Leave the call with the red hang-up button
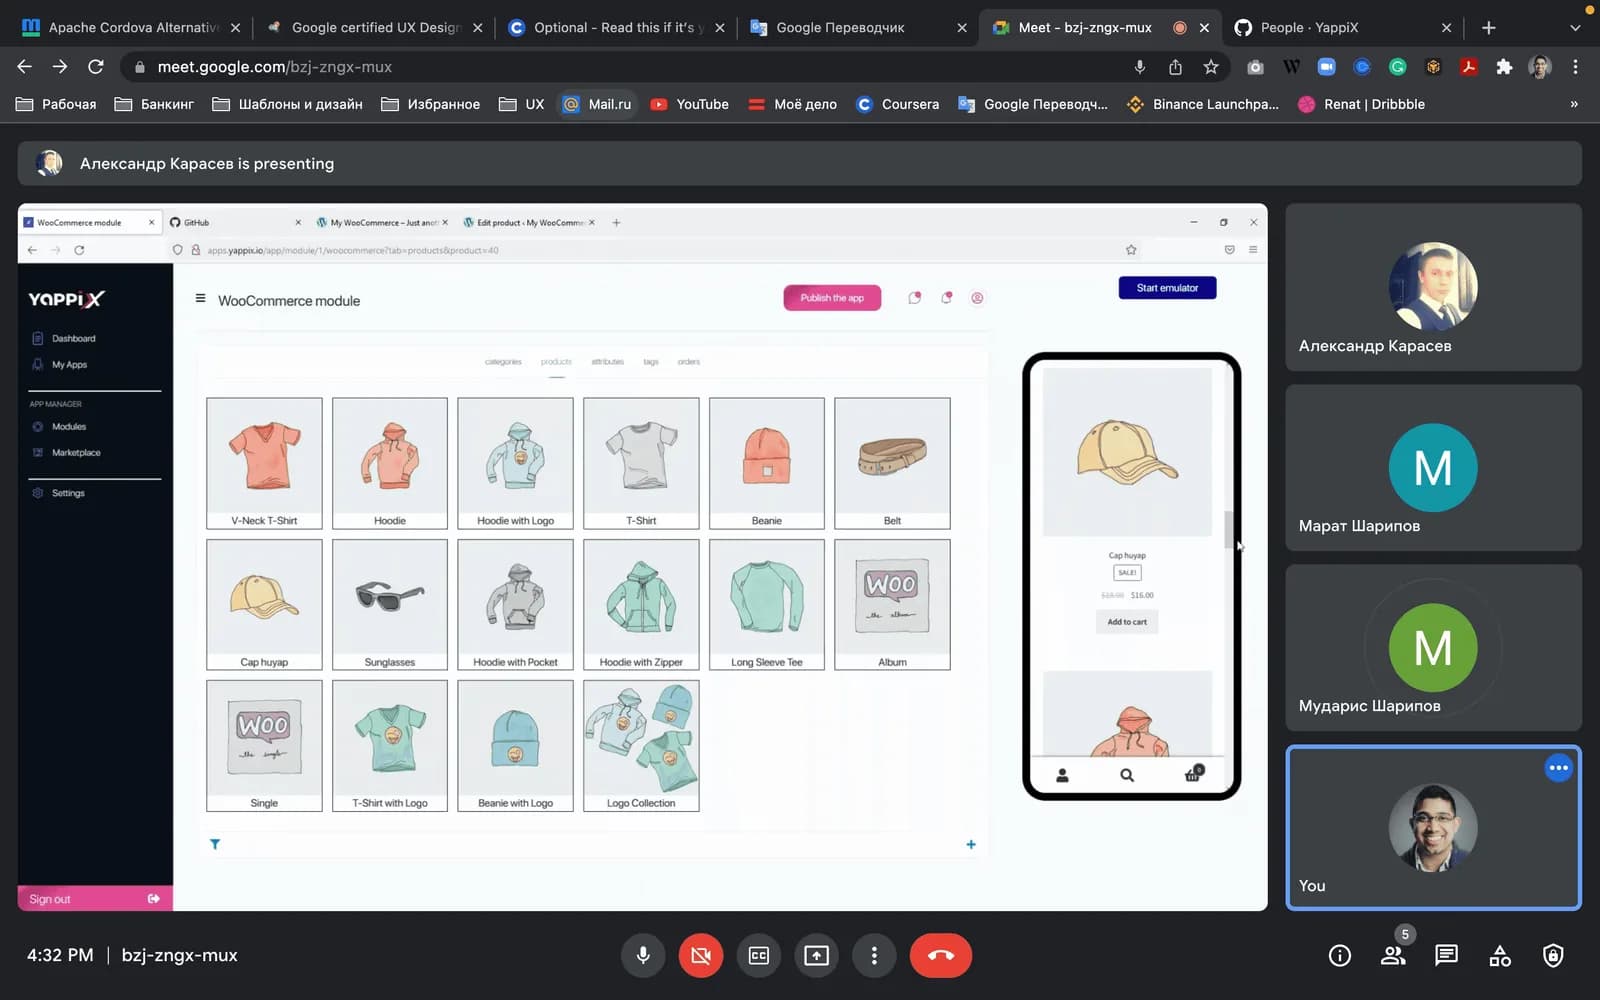 click(941, 955)
